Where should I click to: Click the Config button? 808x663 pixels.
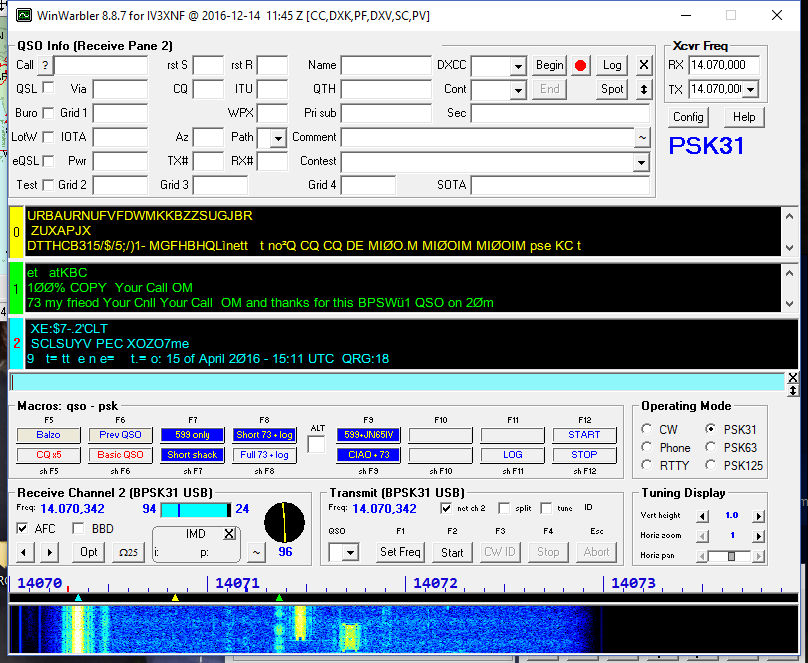pyautogui.click(x=688, y=117)
